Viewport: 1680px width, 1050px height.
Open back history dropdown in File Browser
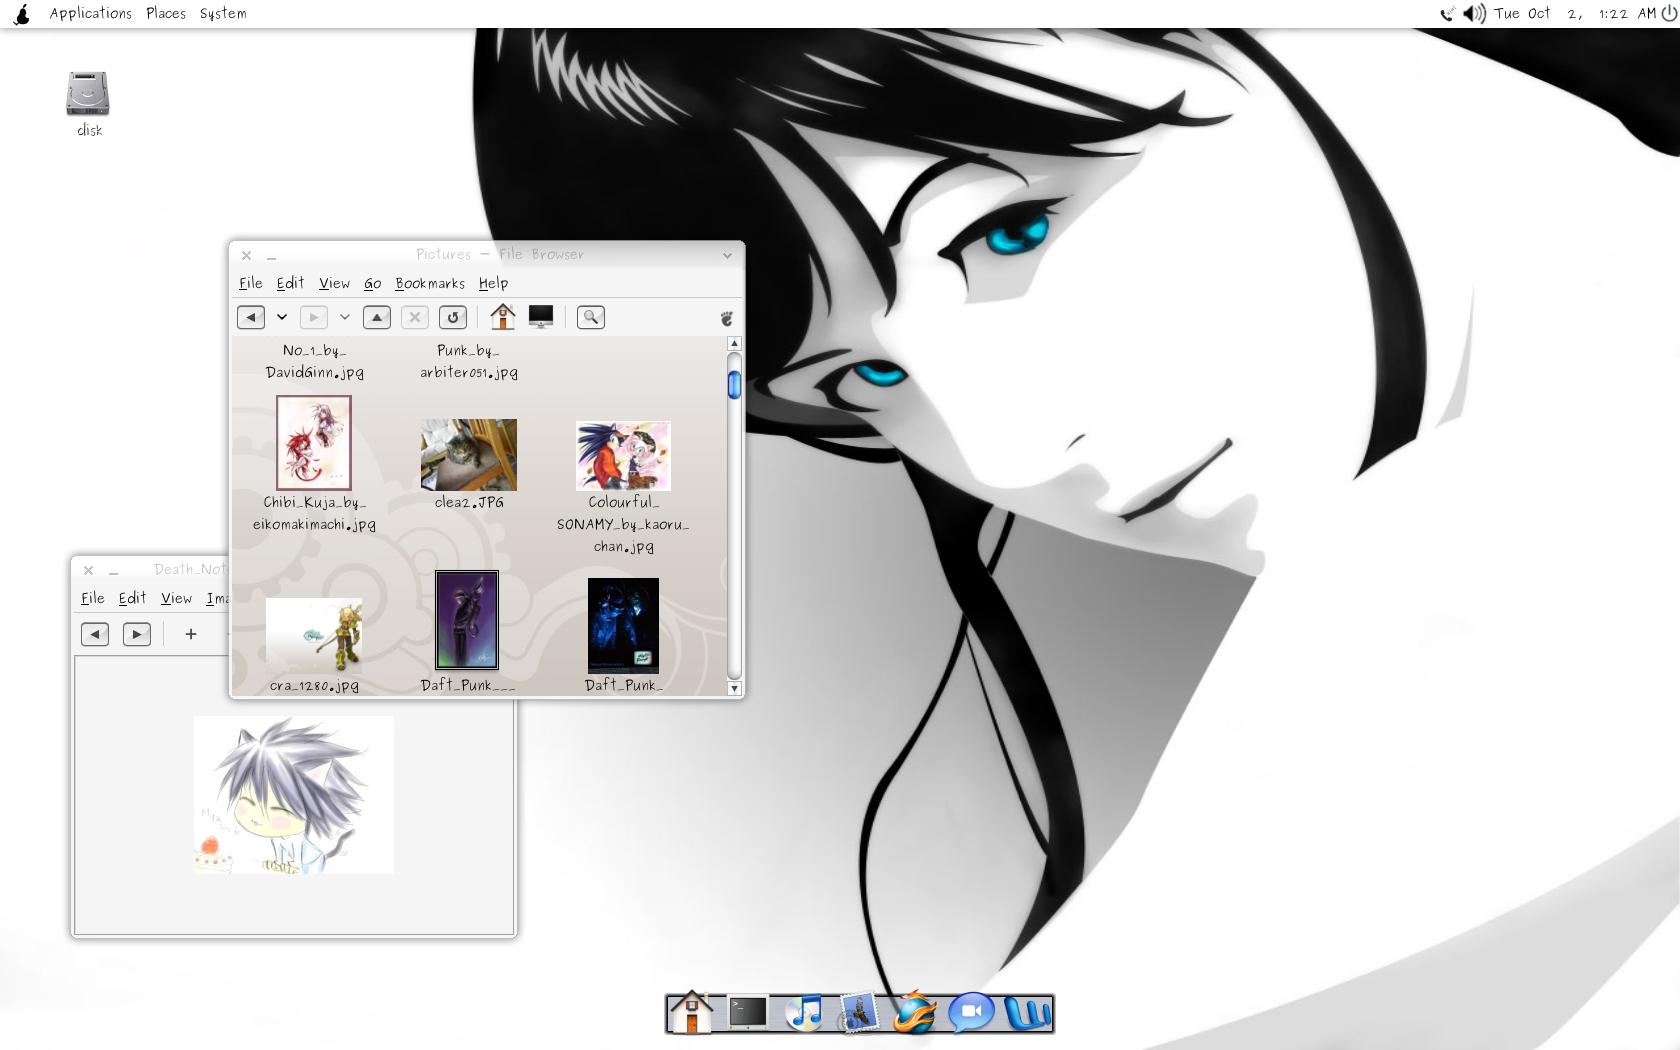tap(282, 317)
